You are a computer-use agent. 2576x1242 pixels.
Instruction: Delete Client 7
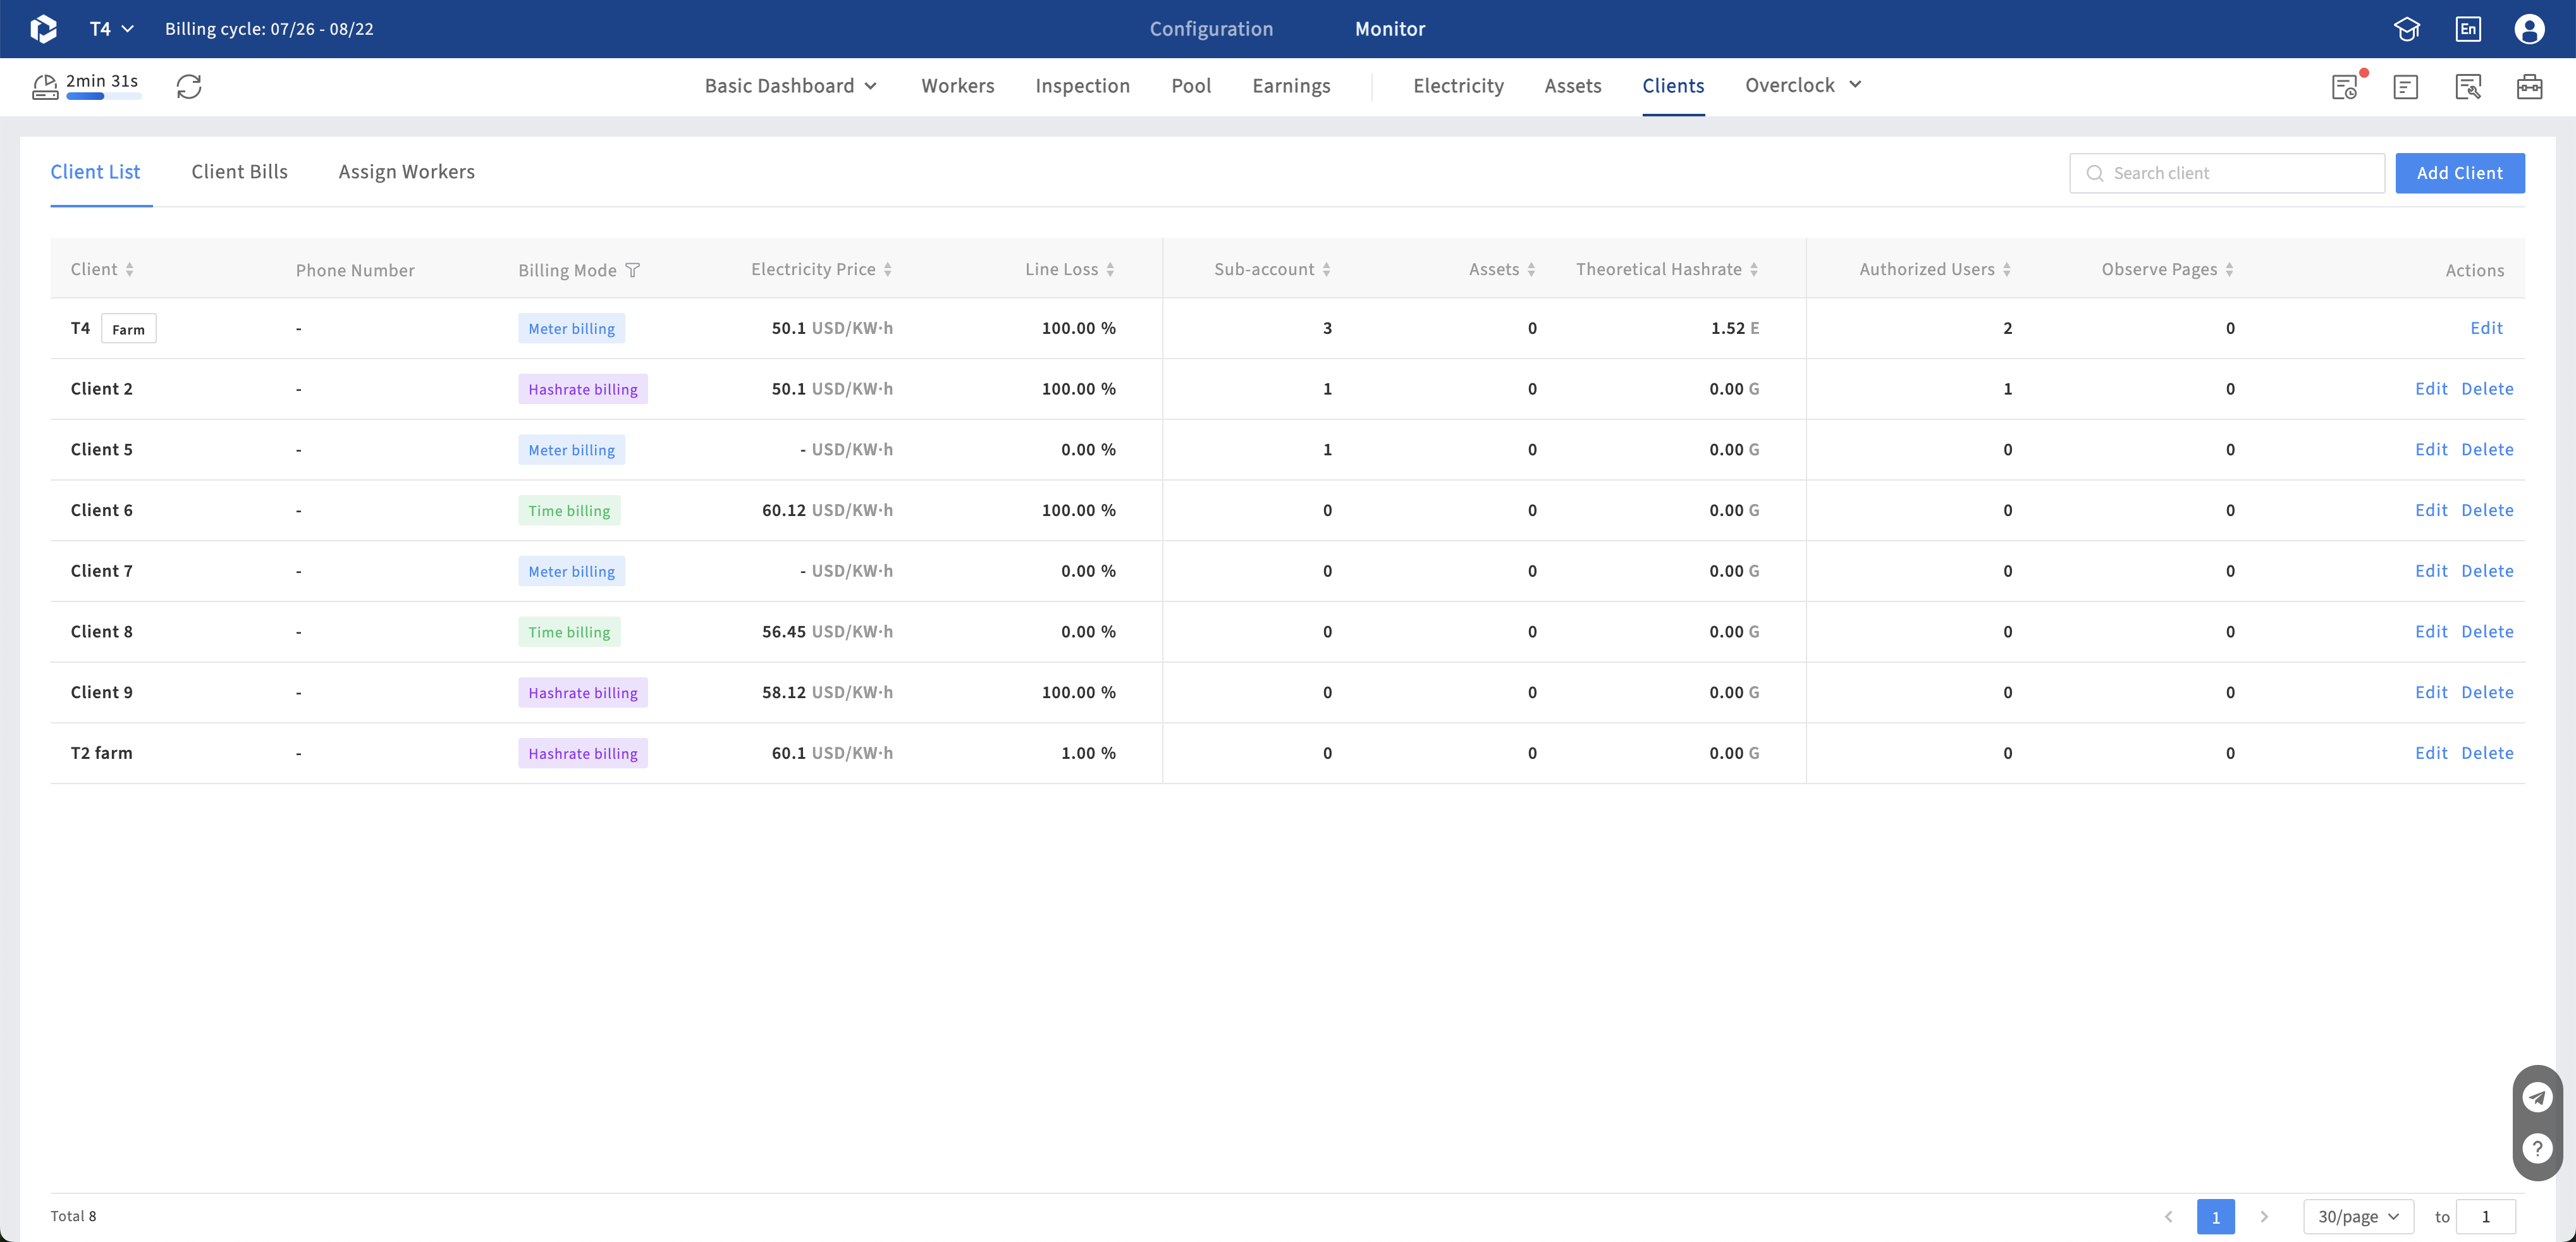click(x=2487, y=571)
